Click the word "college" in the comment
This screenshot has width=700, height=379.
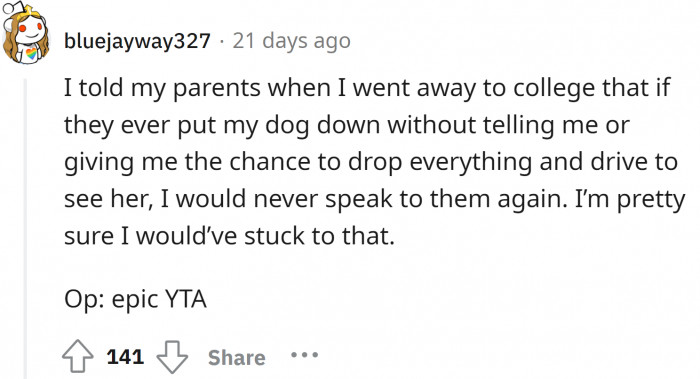click(554, 89)
